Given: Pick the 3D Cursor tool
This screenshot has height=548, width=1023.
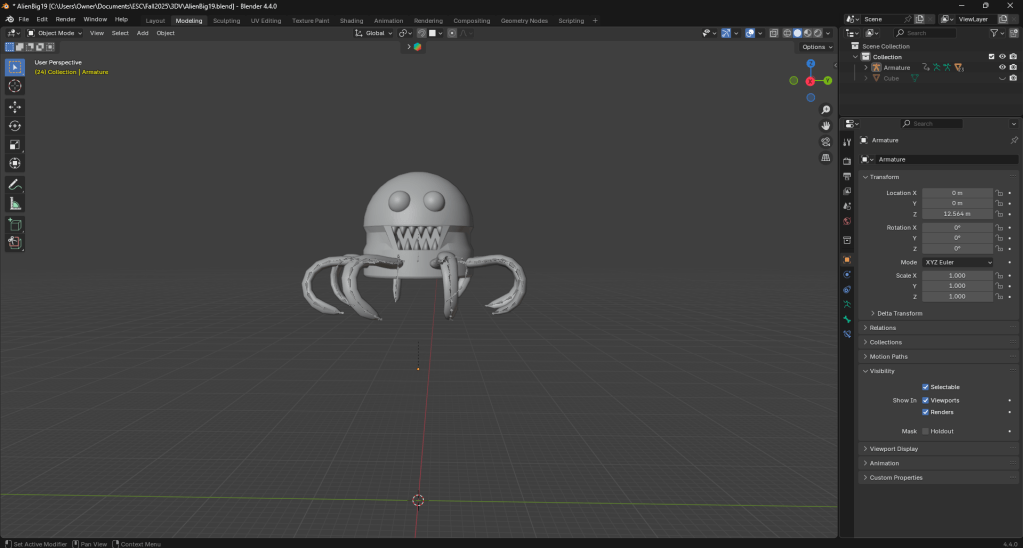Looking at the screenshot, I should click(15, 86).
